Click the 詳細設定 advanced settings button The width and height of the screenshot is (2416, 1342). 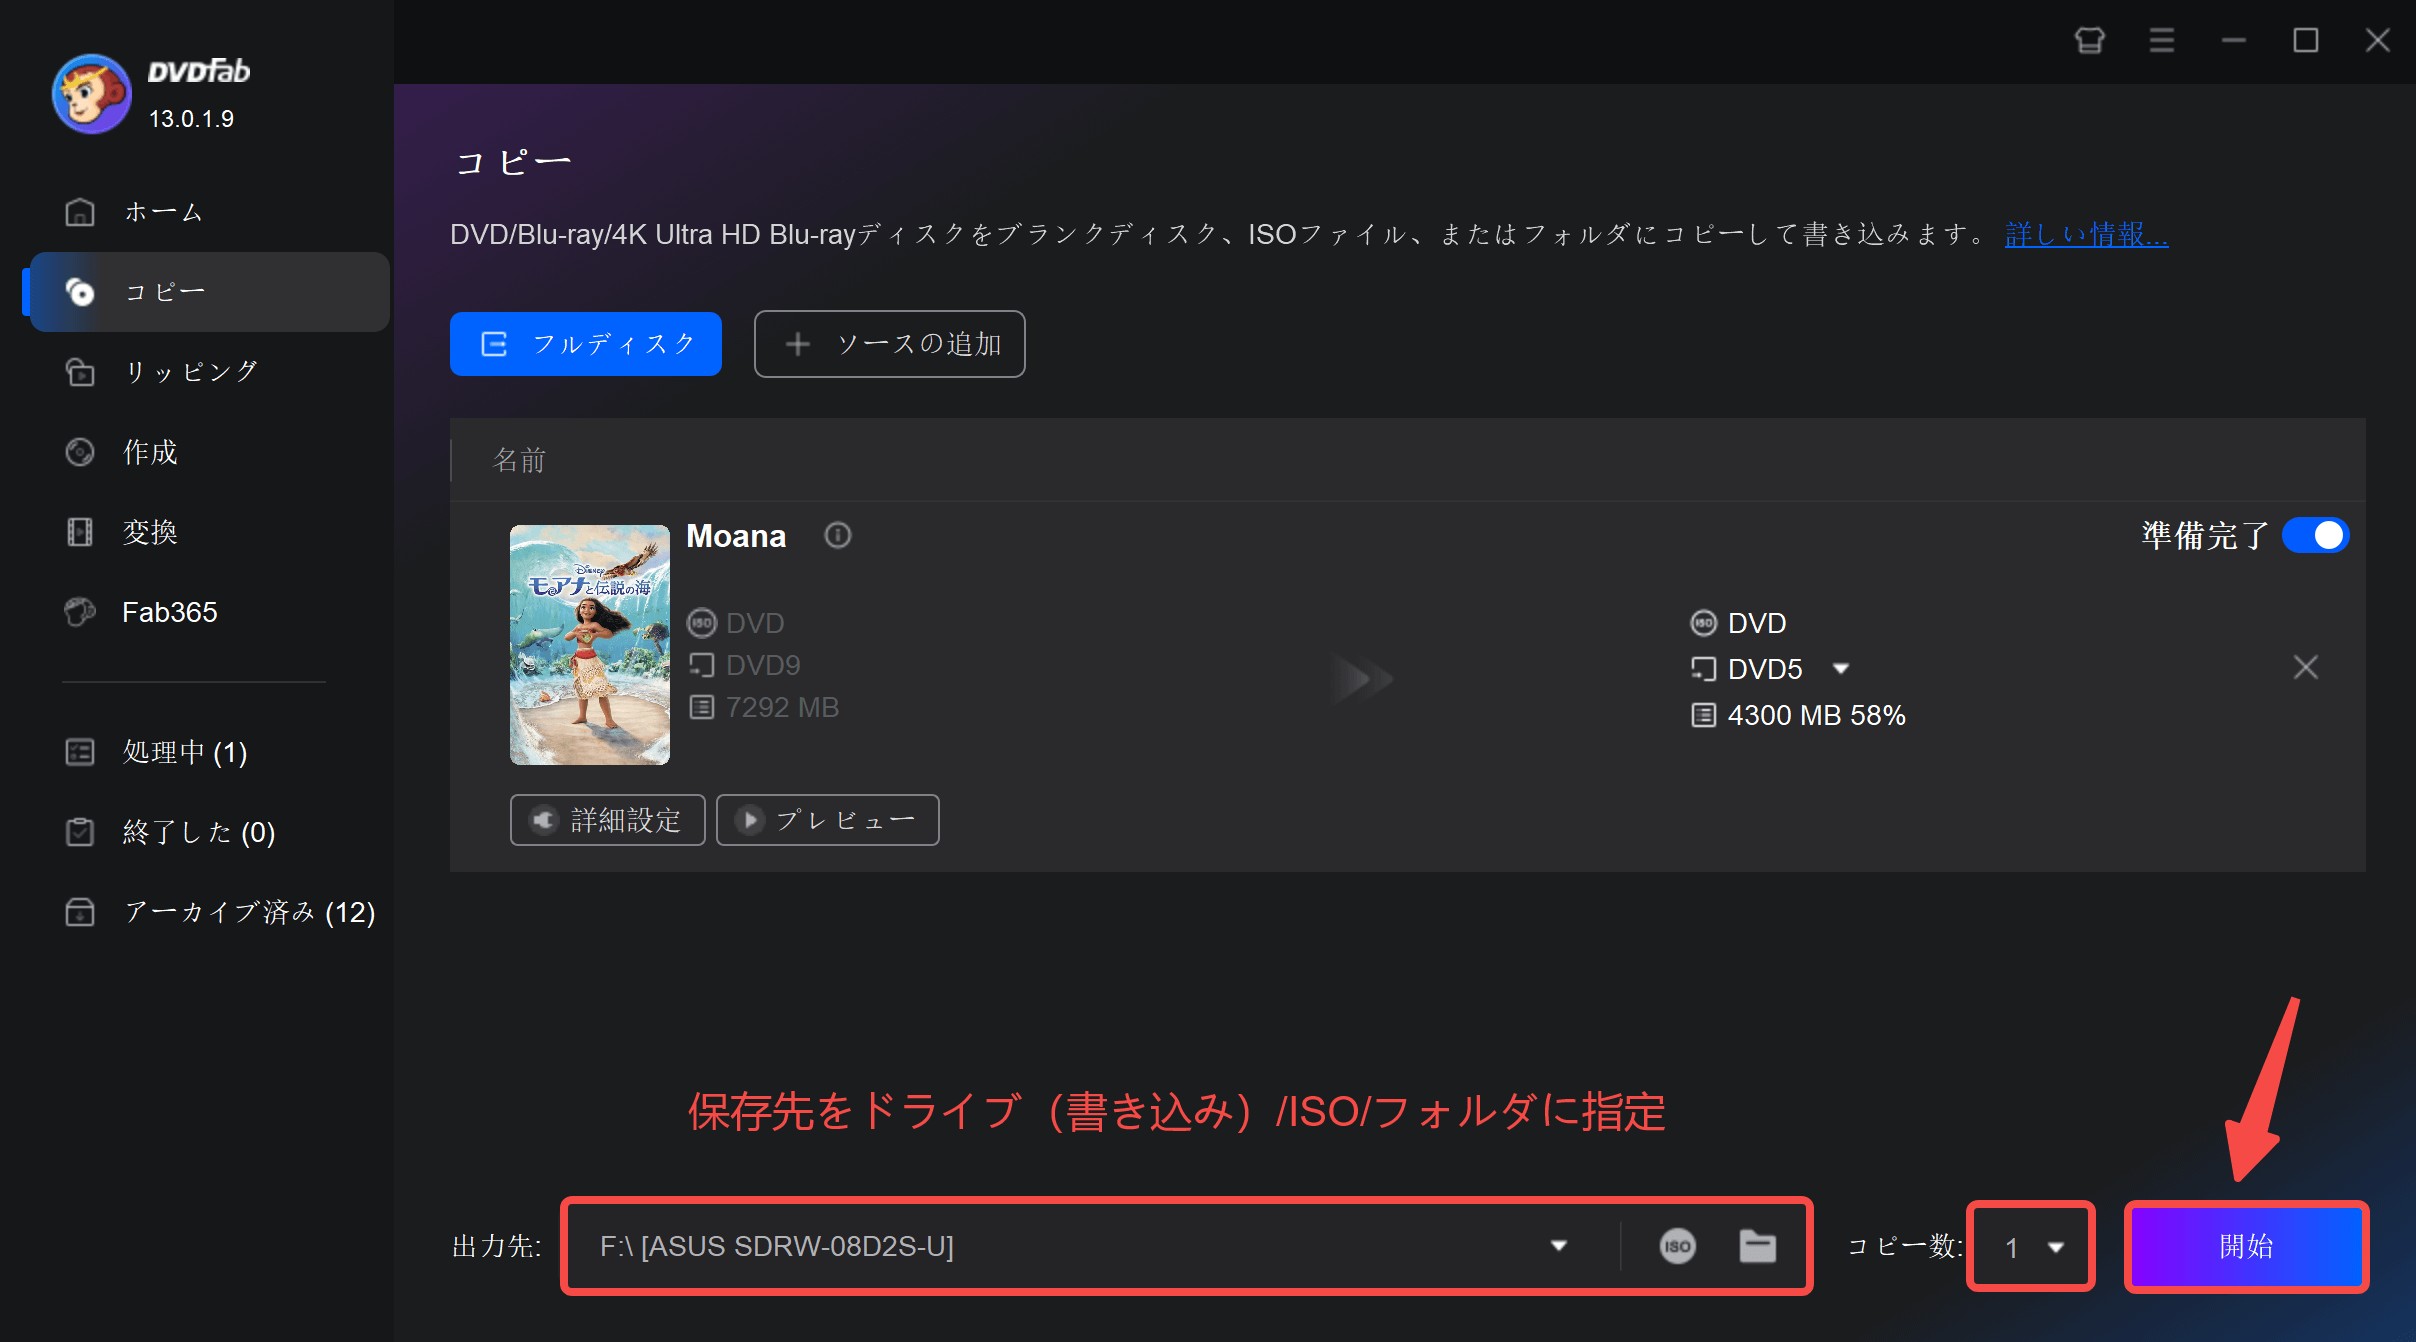(x=607, y=820)
